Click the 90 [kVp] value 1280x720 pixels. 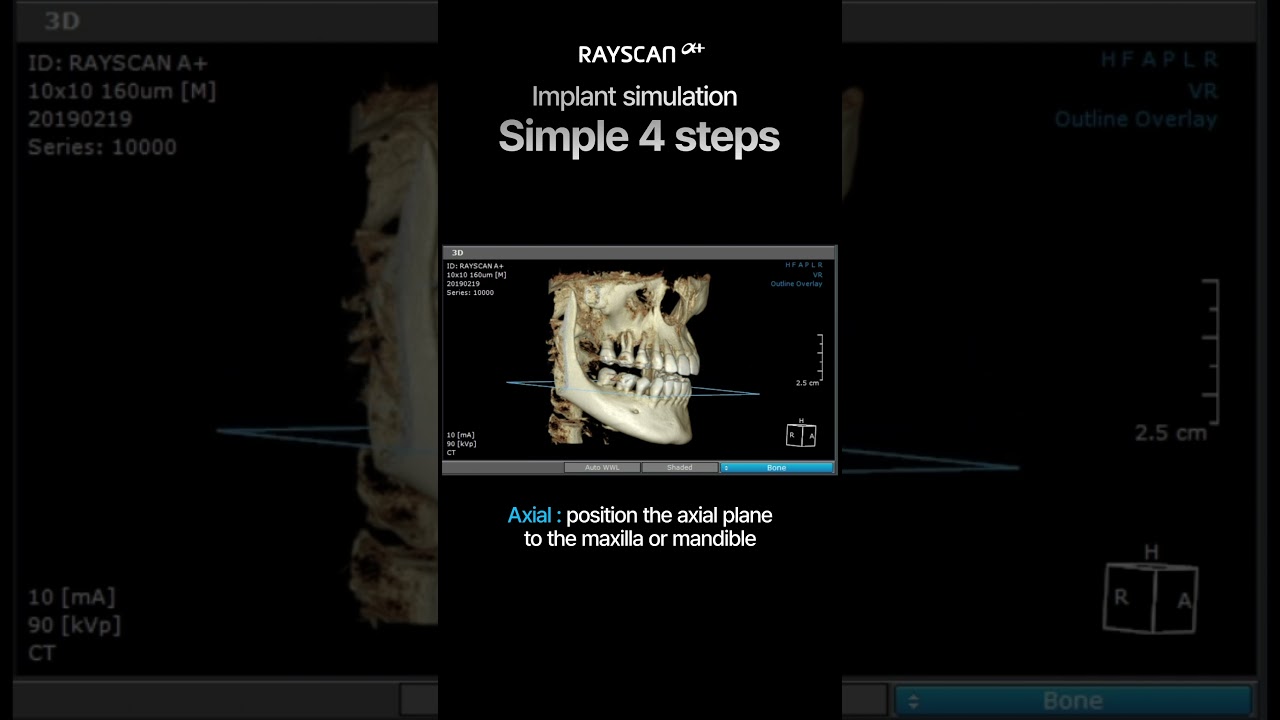[x=461, y=444]
